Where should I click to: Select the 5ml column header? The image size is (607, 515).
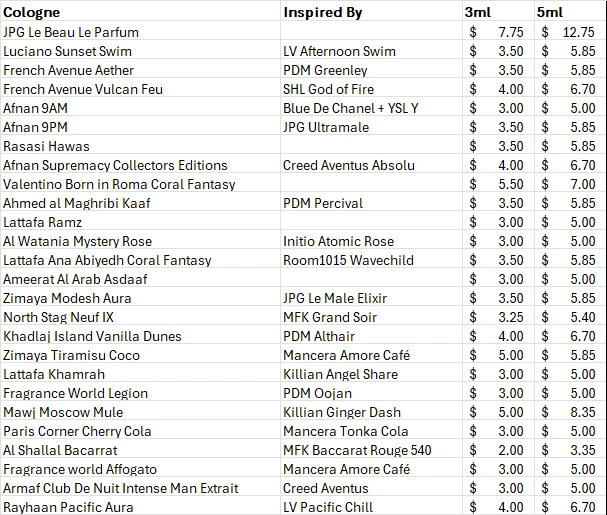[x=570, y=12]
